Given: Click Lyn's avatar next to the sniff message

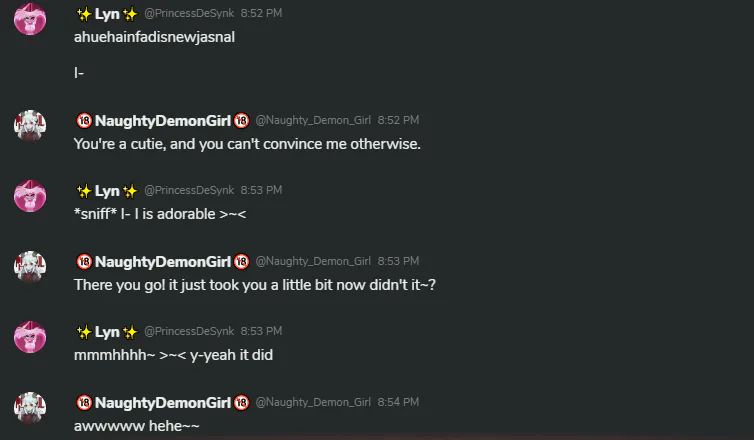Looking at the screenshot, I should tap(30, 196).
